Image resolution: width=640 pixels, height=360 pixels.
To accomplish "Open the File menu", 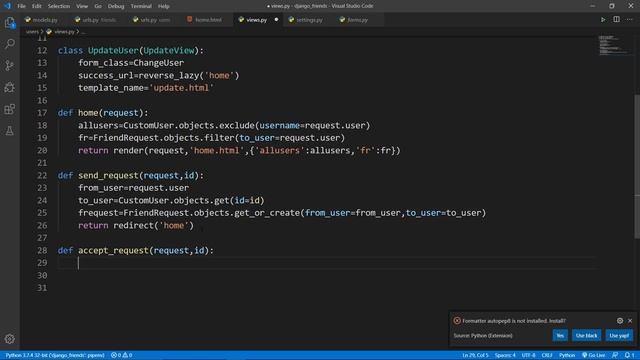I will [x=21, y=6].
